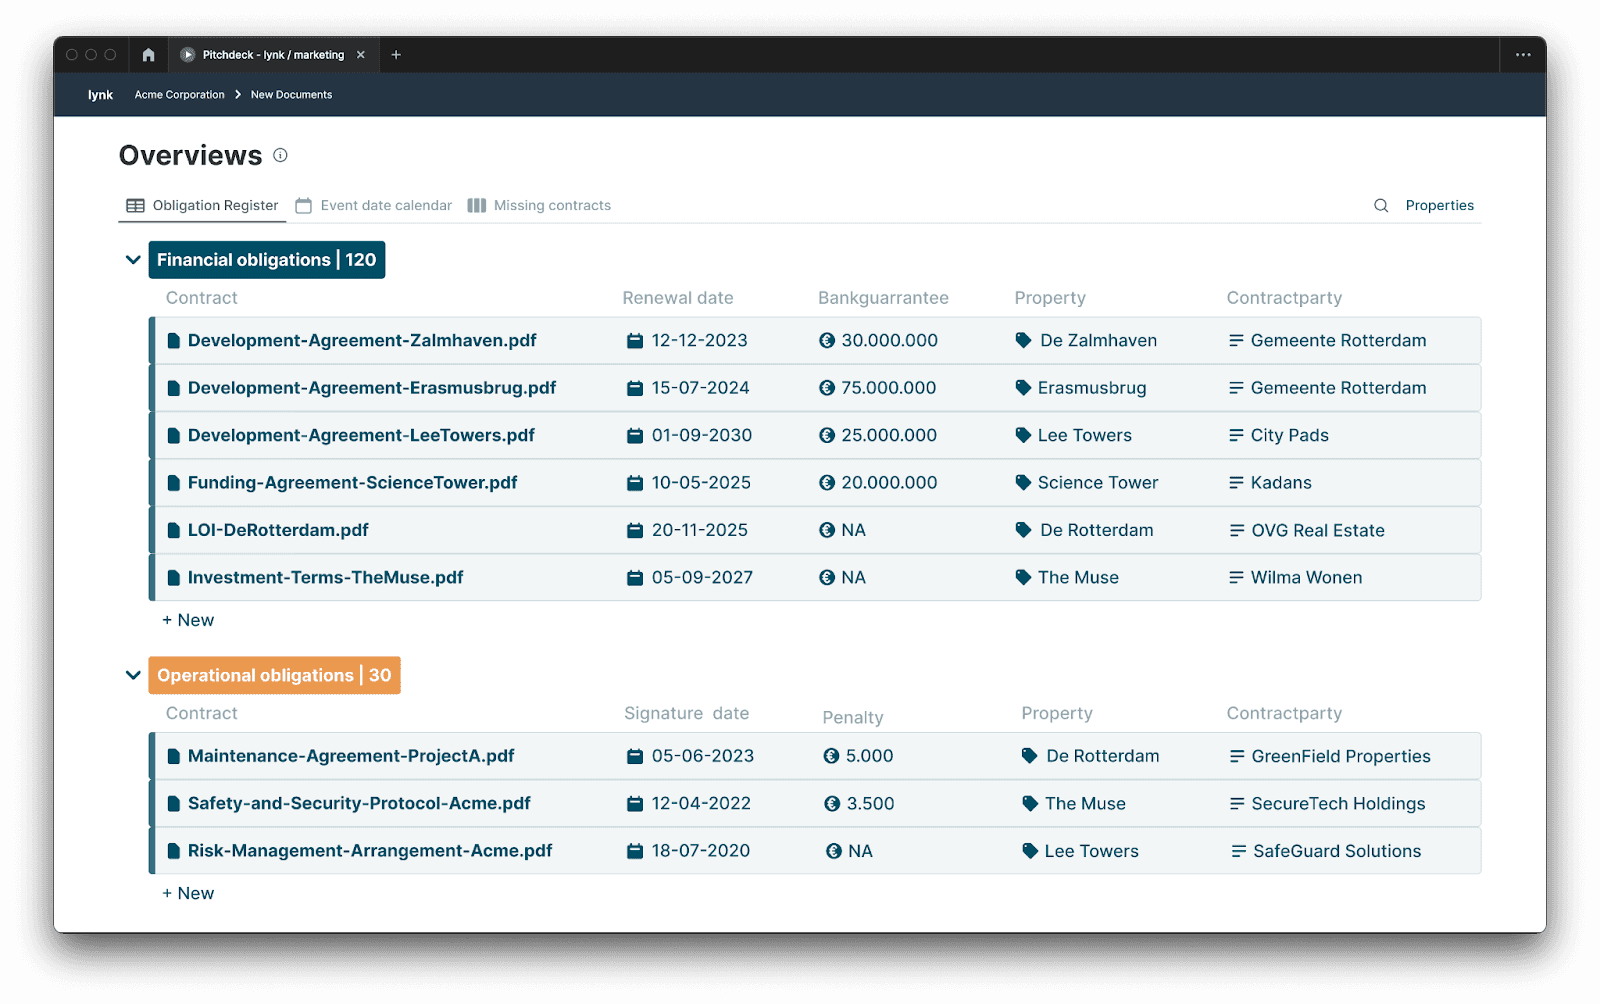
Task: Click the 20.000.000 bank guarantee value
Action: [x=889, y=483]
